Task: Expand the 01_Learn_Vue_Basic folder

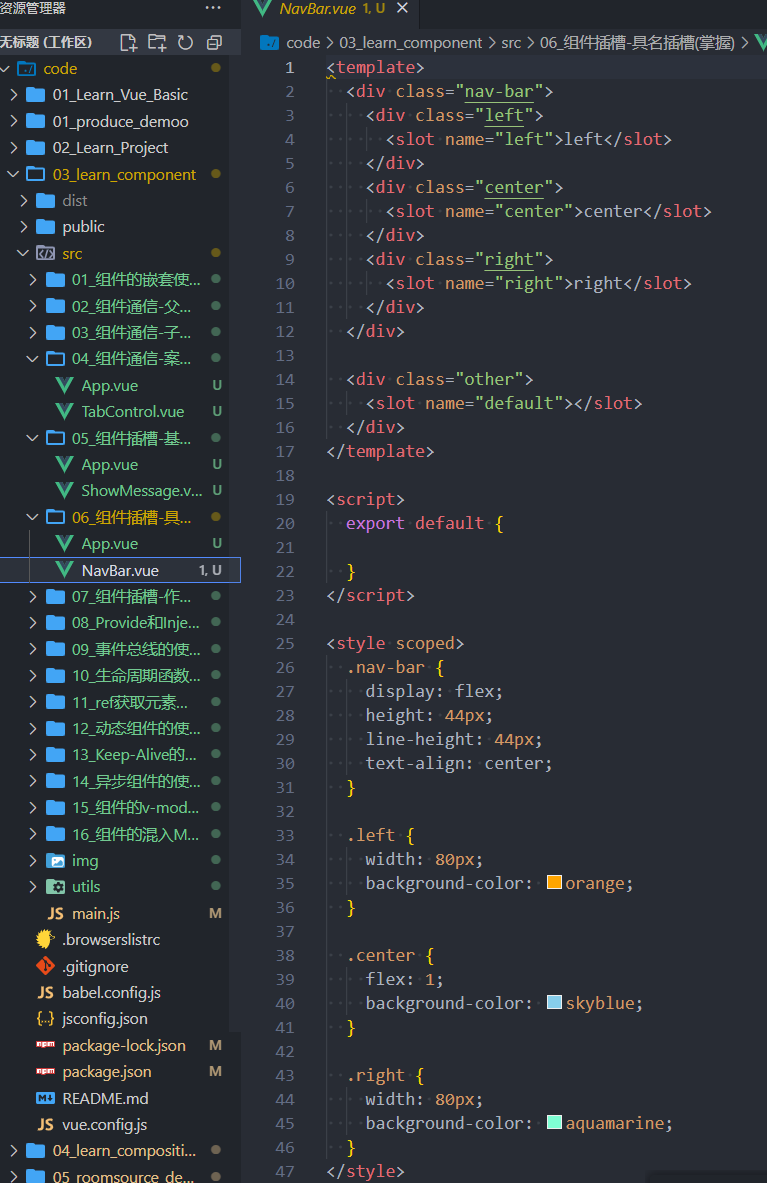Action: pyautogui.click(x=14, y=94)
